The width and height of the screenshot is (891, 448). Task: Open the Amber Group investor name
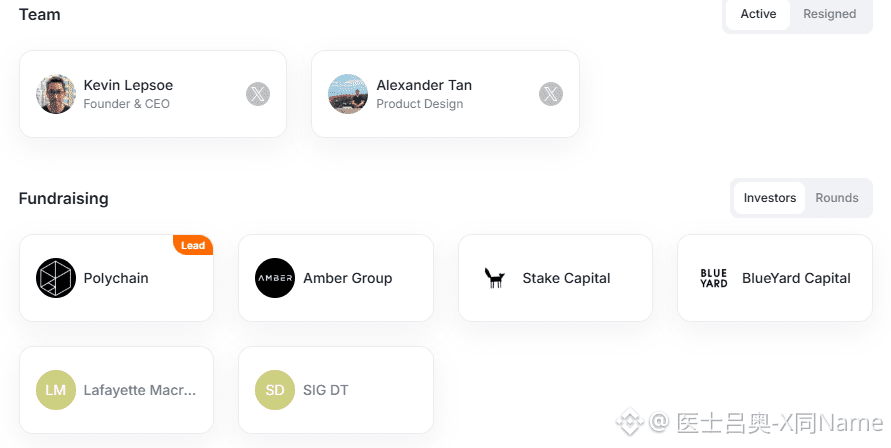coord(348,278)
